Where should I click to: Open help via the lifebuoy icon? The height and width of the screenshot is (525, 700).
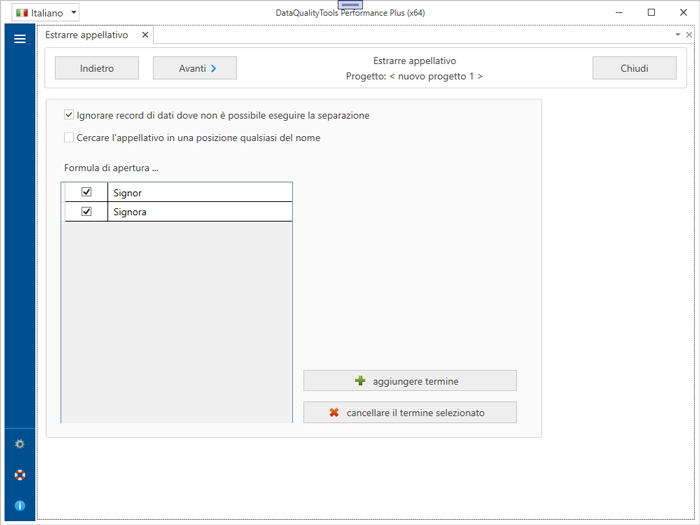click(19, 475)
